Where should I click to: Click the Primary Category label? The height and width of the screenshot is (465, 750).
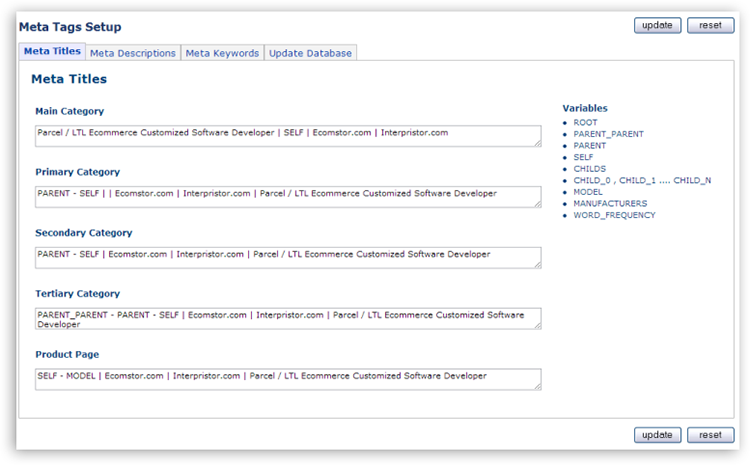tap(77, 172)
